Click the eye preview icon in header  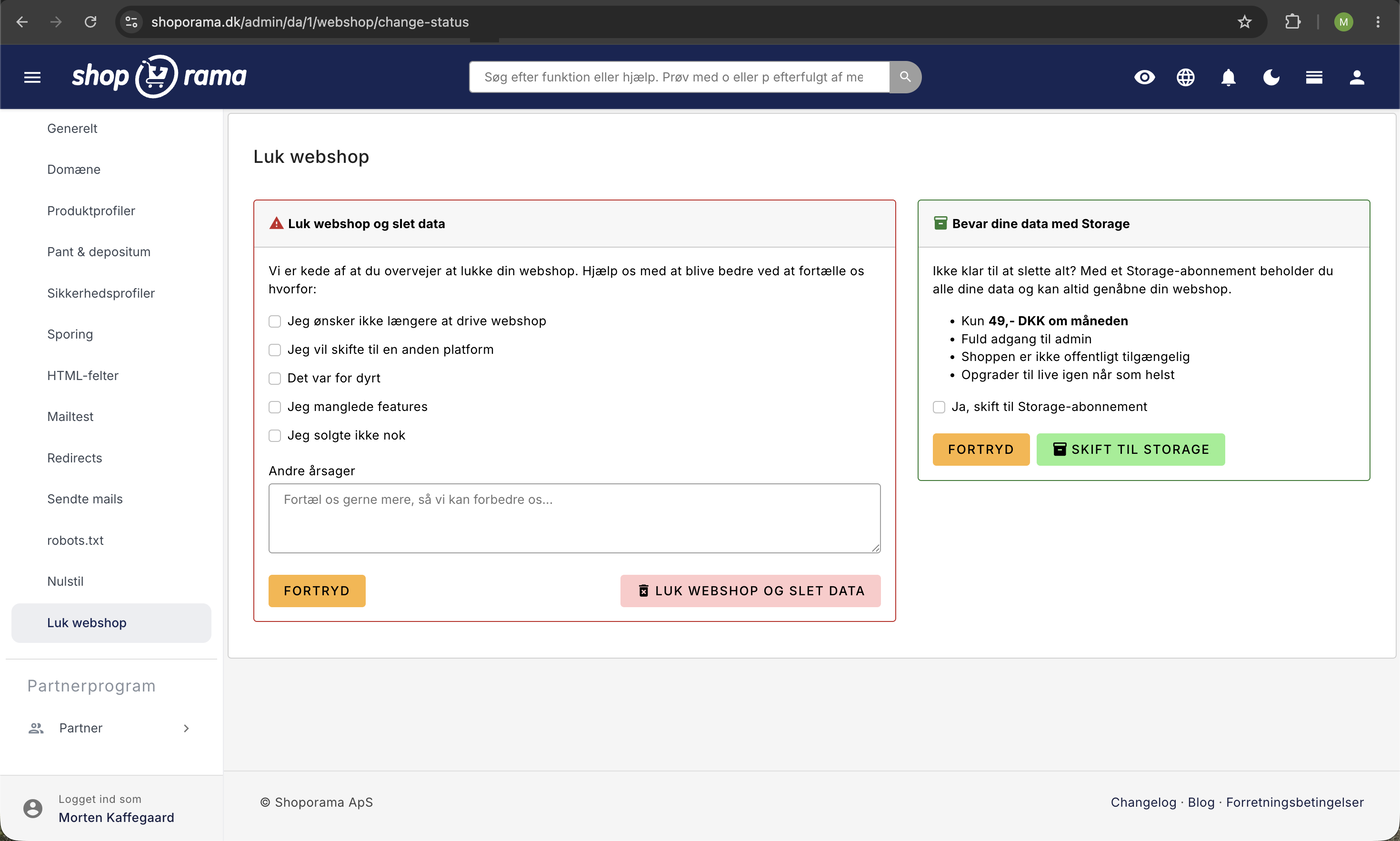pyautogui.click(x=1145, y=77)
